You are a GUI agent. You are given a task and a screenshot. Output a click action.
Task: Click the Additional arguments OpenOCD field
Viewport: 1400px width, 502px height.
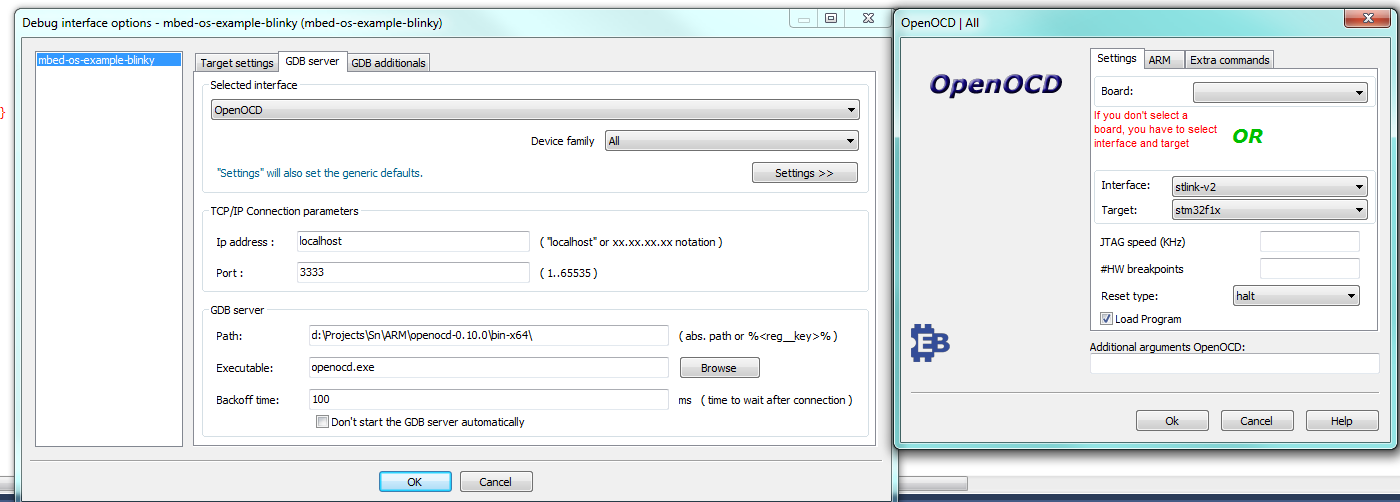click(x=1235, y=364)
